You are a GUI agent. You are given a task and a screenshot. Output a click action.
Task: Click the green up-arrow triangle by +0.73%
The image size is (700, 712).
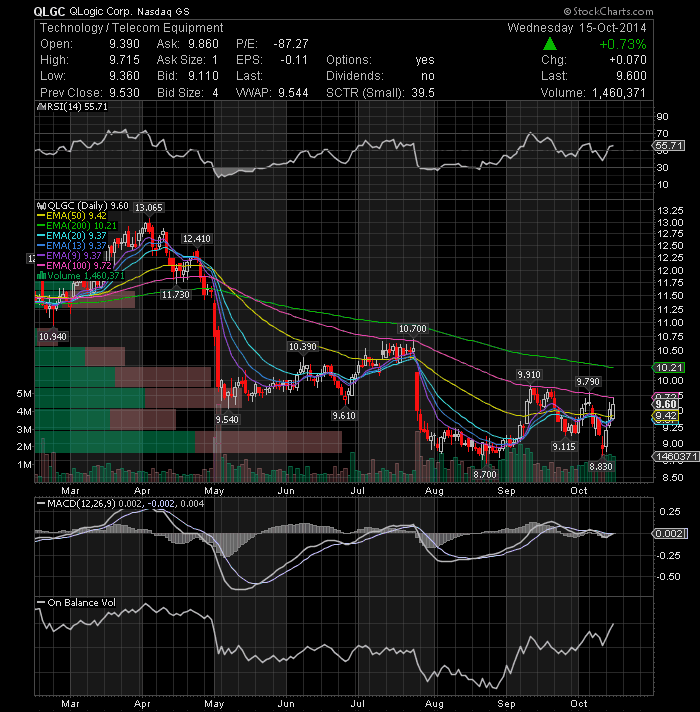tap(550, 44)
